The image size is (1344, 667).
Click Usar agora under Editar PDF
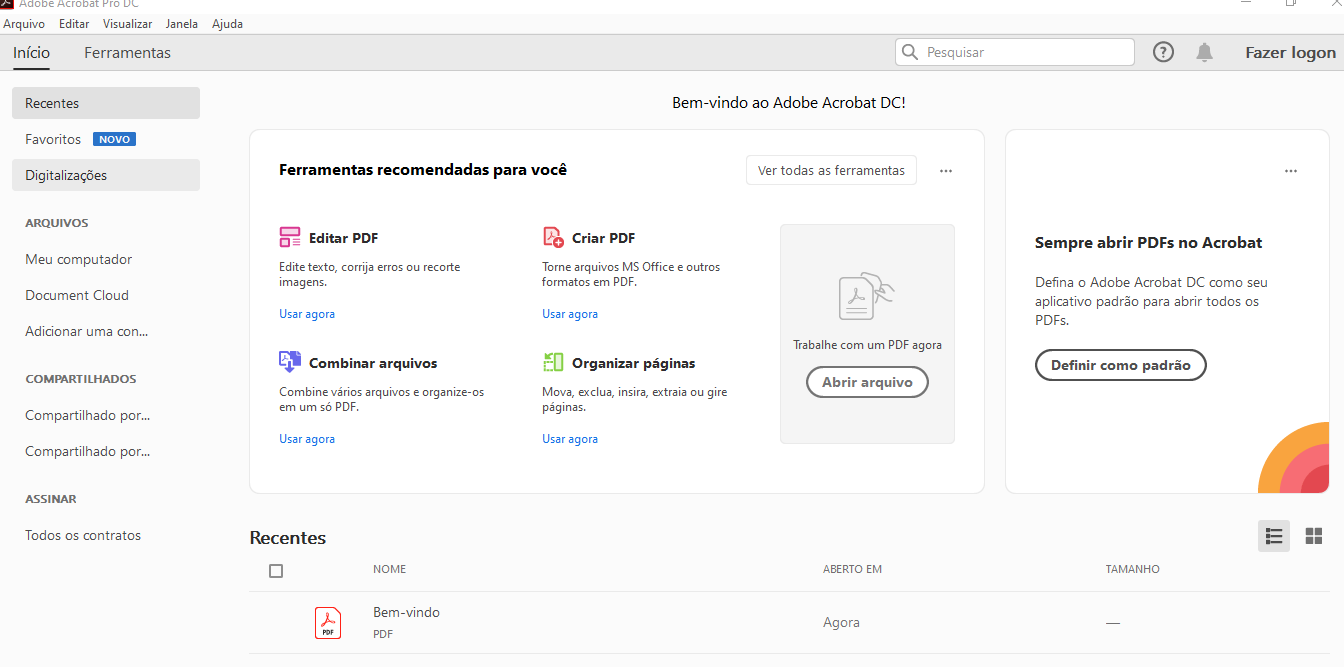[x=307, y=314]
